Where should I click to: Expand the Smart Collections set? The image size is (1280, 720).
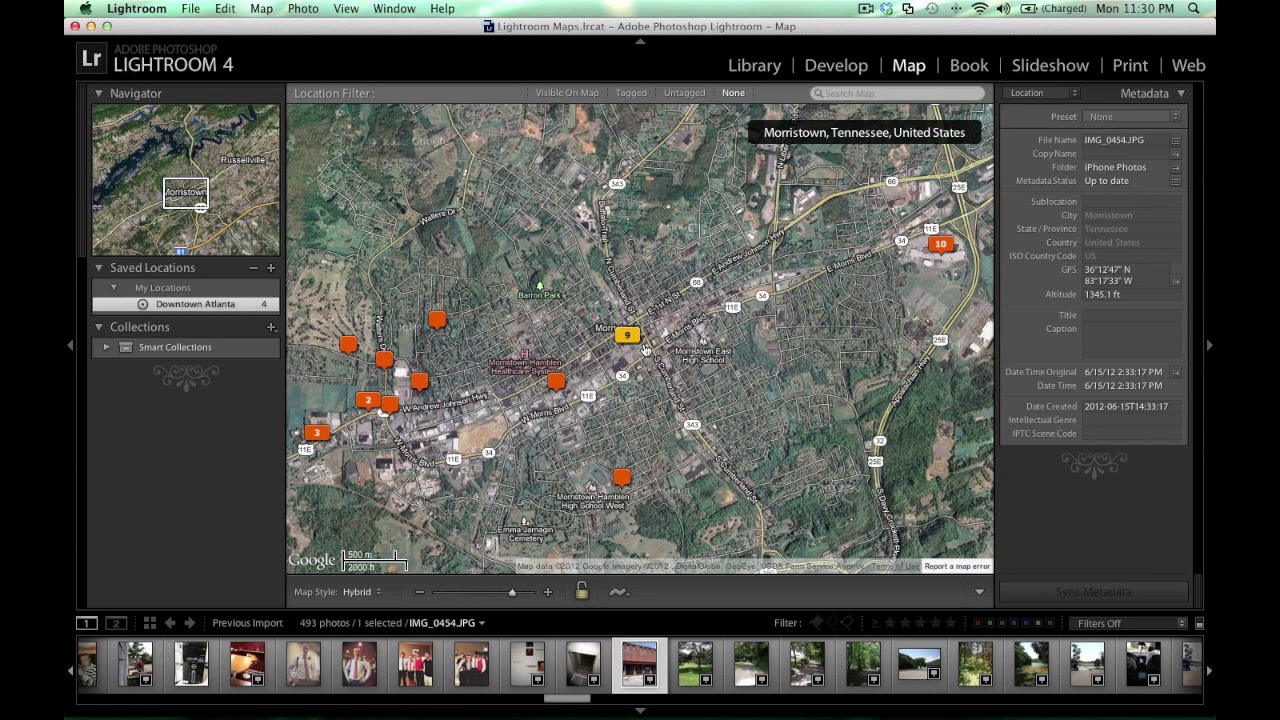106,347
